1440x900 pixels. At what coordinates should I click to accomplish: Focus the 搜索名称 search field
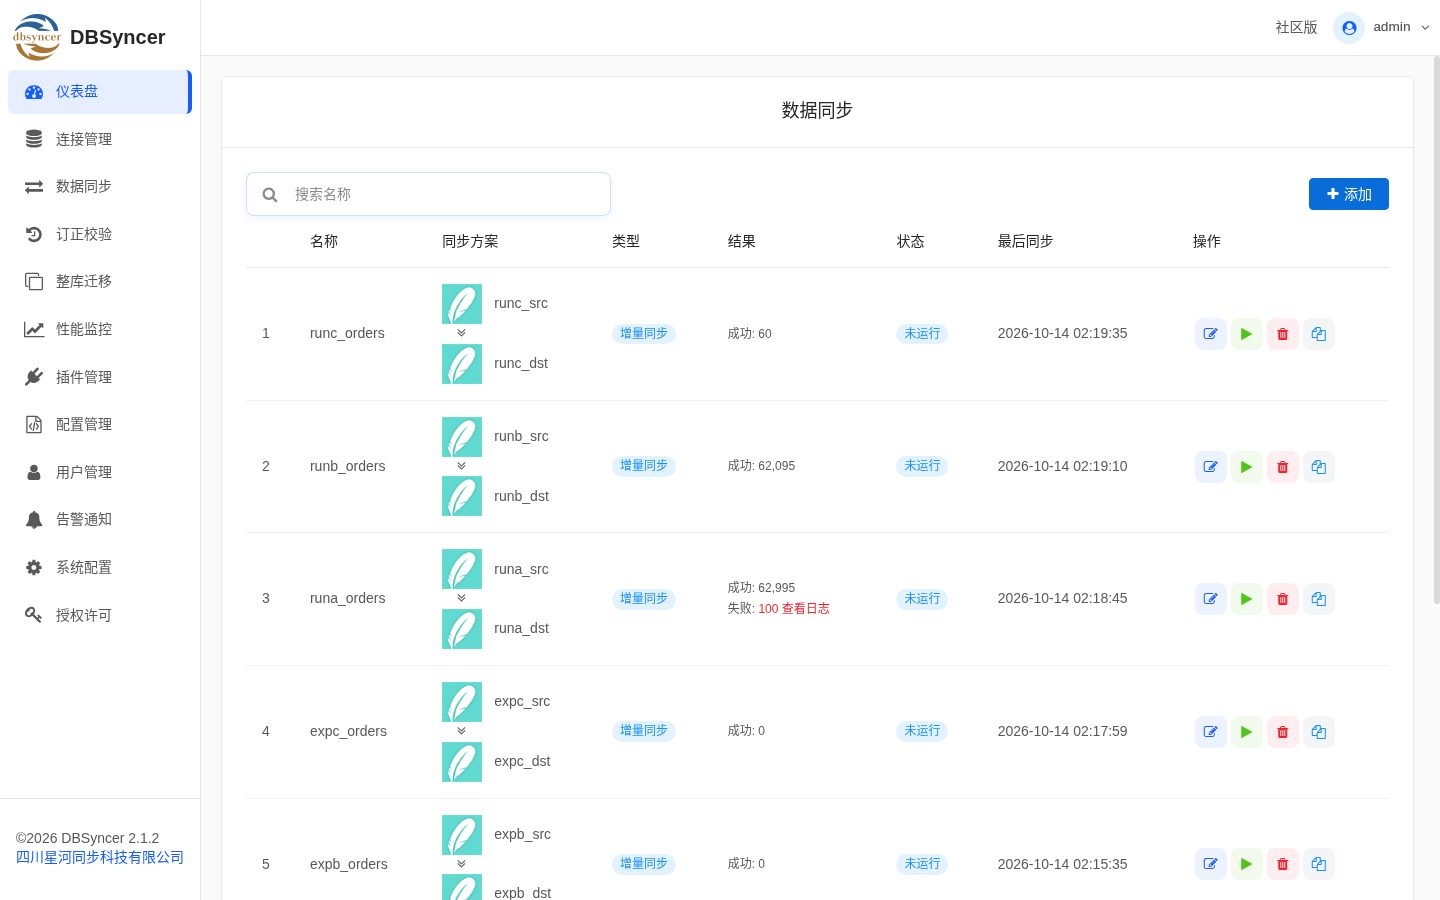(428, 194)
